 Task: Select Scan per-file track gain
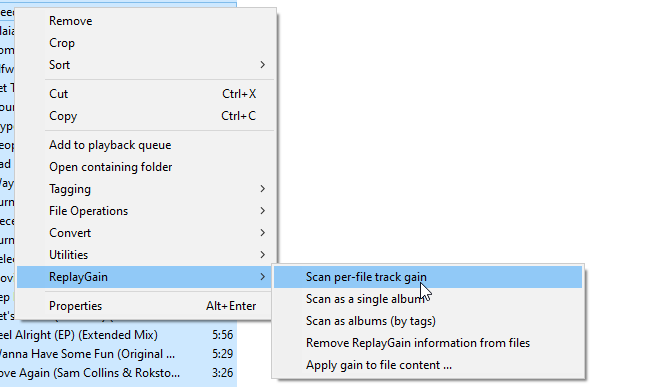pos(428,277)
